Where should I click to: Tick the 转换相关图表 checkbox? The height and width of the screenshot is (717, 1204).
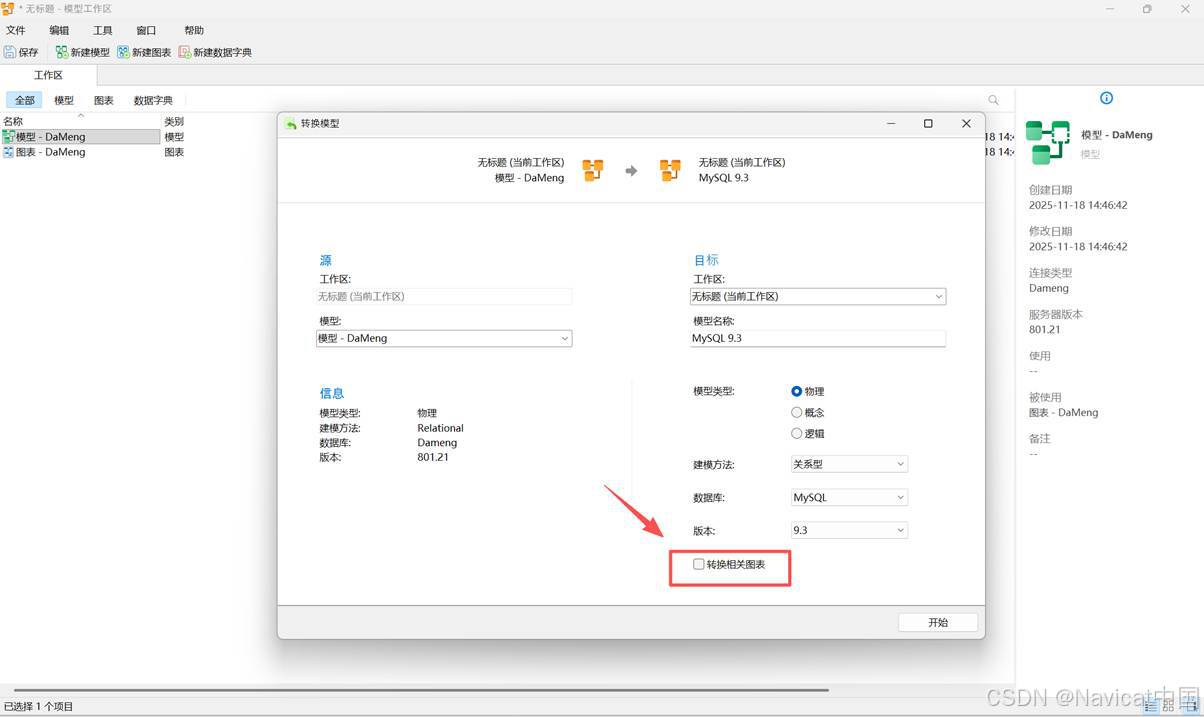[699, 564]
